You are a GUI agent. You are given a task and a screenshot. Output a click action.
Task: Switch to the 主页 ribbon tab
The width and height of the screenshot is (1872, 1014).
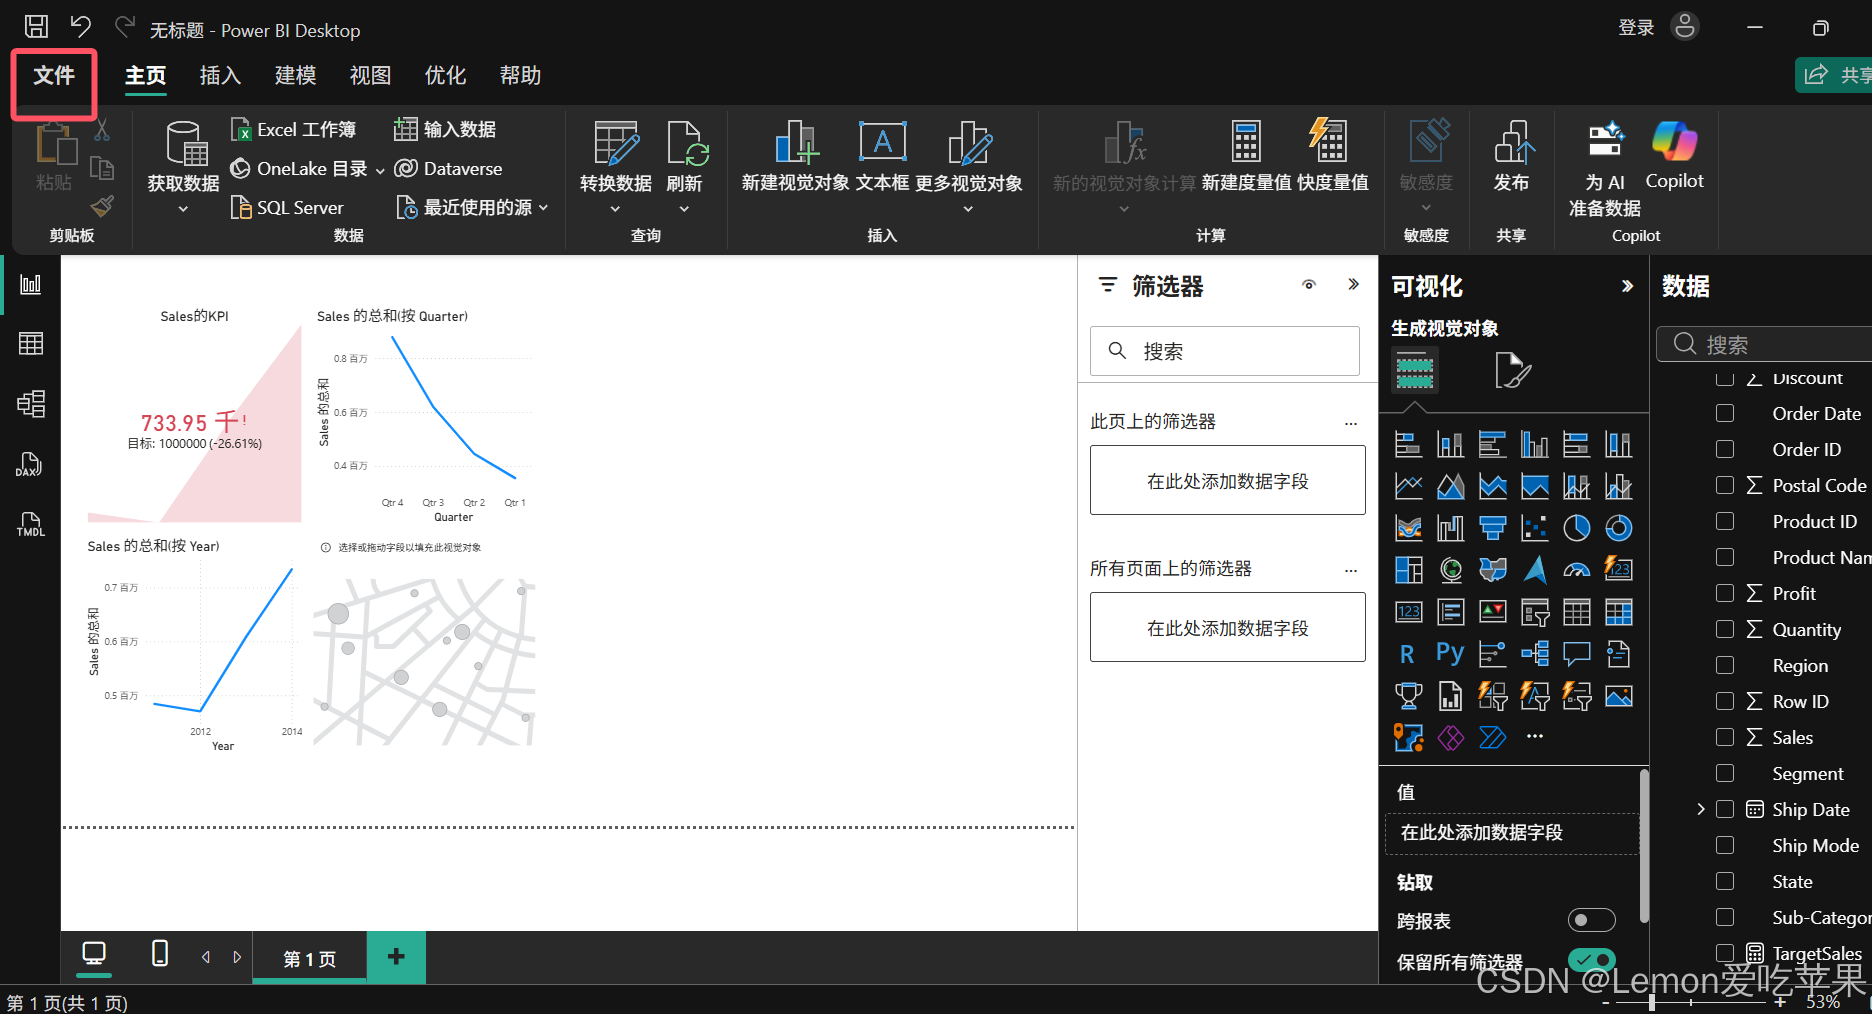(146, 76)
